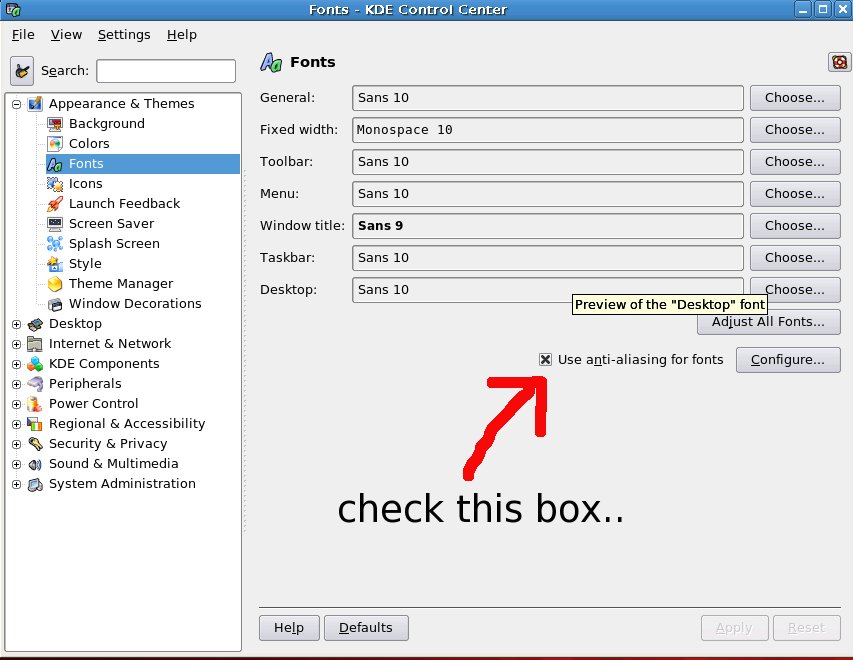
Task: Click the Search input field
Action: [166, 71]
